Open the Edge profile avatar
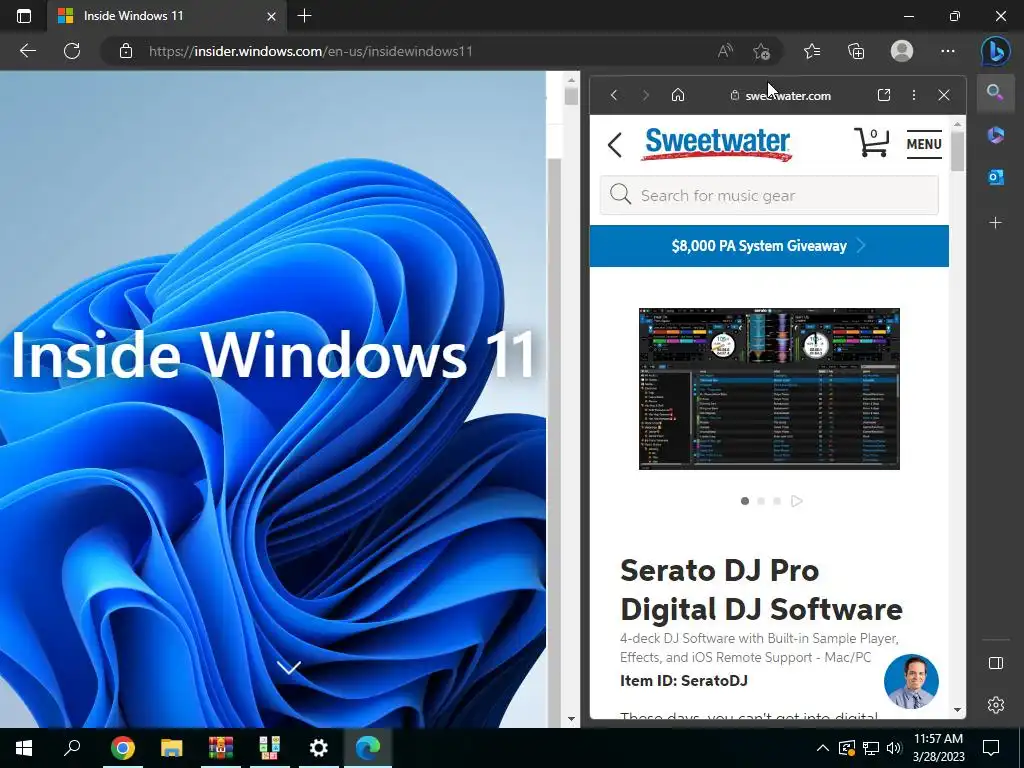This screenshot has height=768, width=1024. coord(902,51)
